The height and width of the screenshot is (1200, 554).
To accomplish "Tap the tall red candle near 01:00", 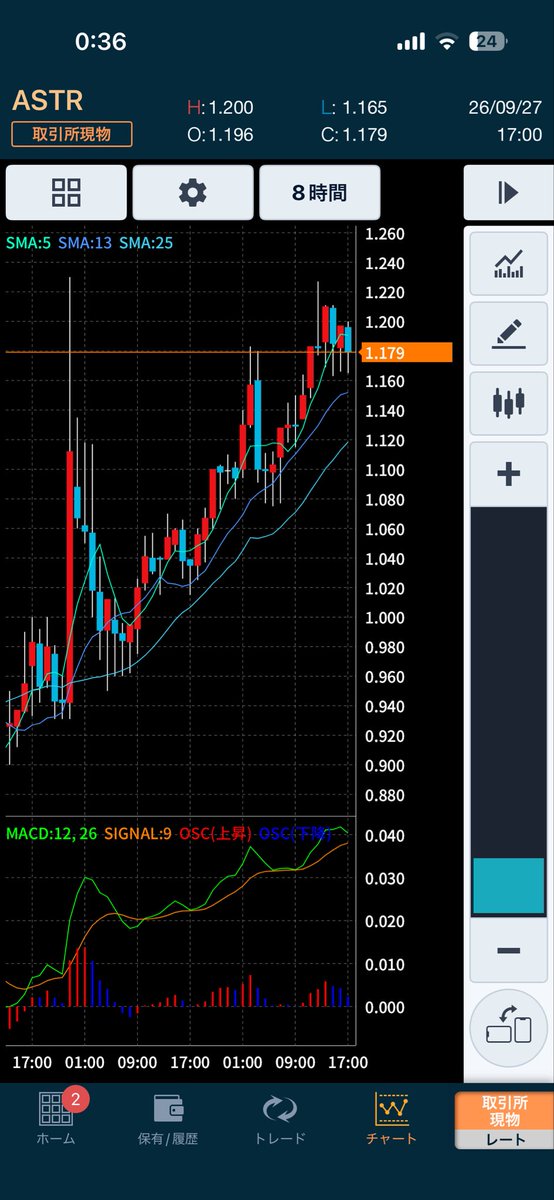I will (x=70, y=577).
